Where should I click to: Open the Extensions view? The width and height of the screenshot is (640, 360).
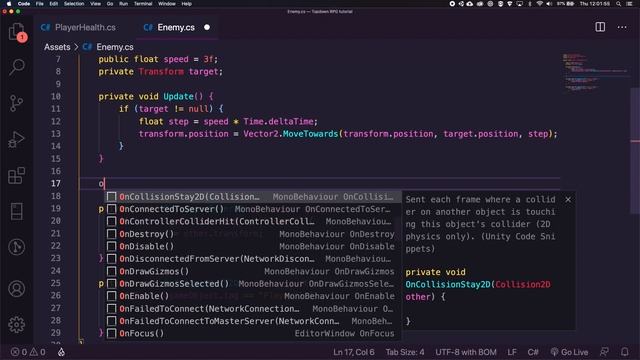pyautogui.click(x=16, y=176)
